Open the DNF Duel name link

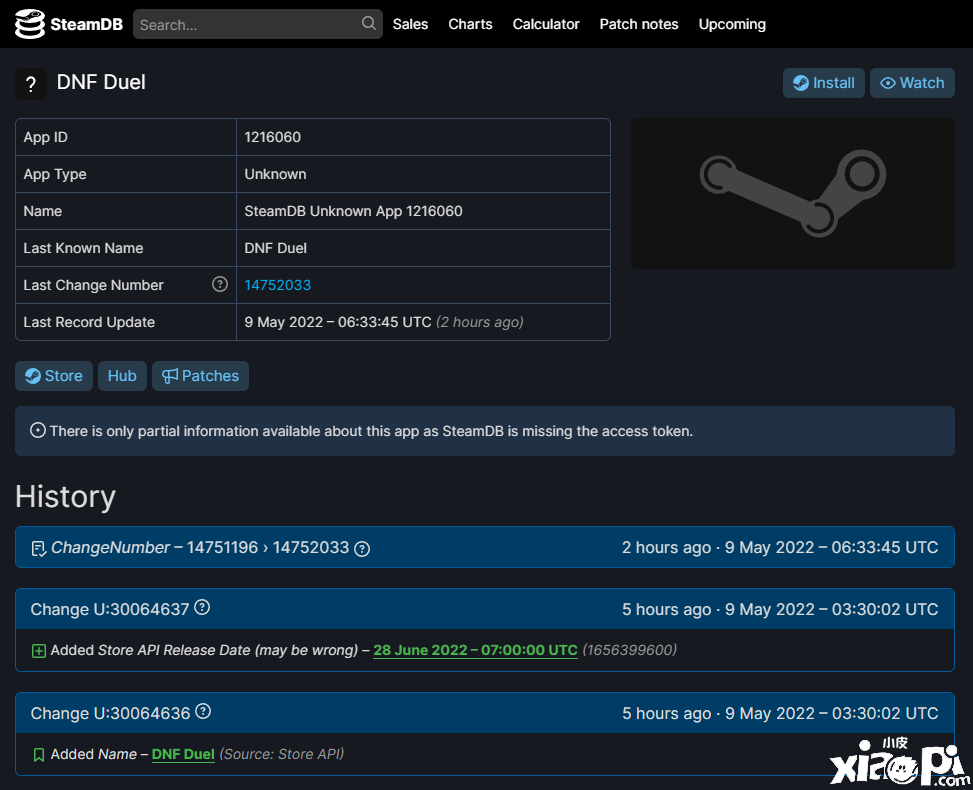(x=183, y=754)
